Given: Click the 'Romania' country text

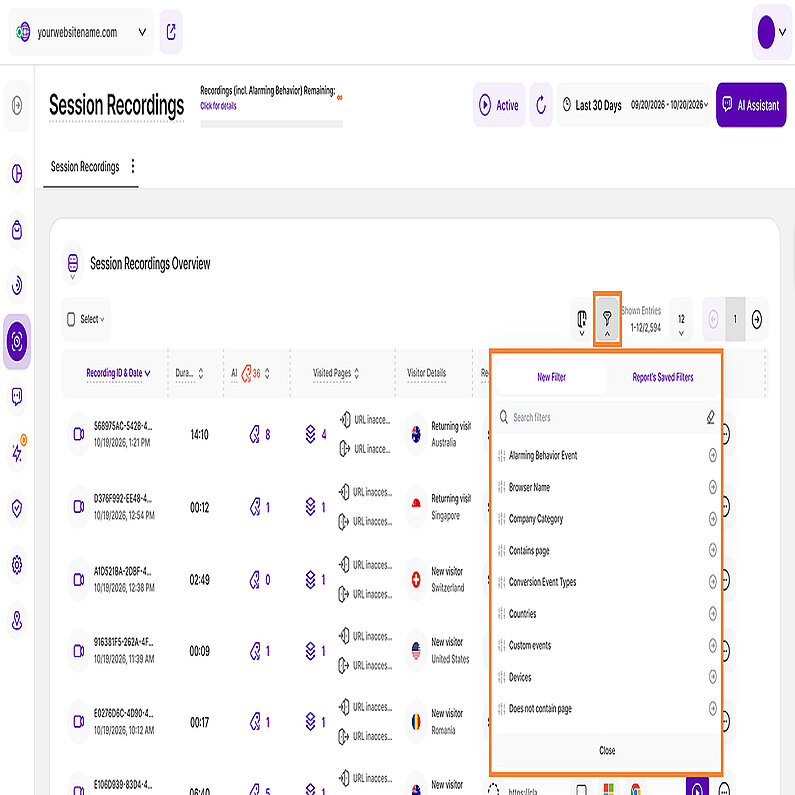Looking at the screenshot, I should click(443, 730).
